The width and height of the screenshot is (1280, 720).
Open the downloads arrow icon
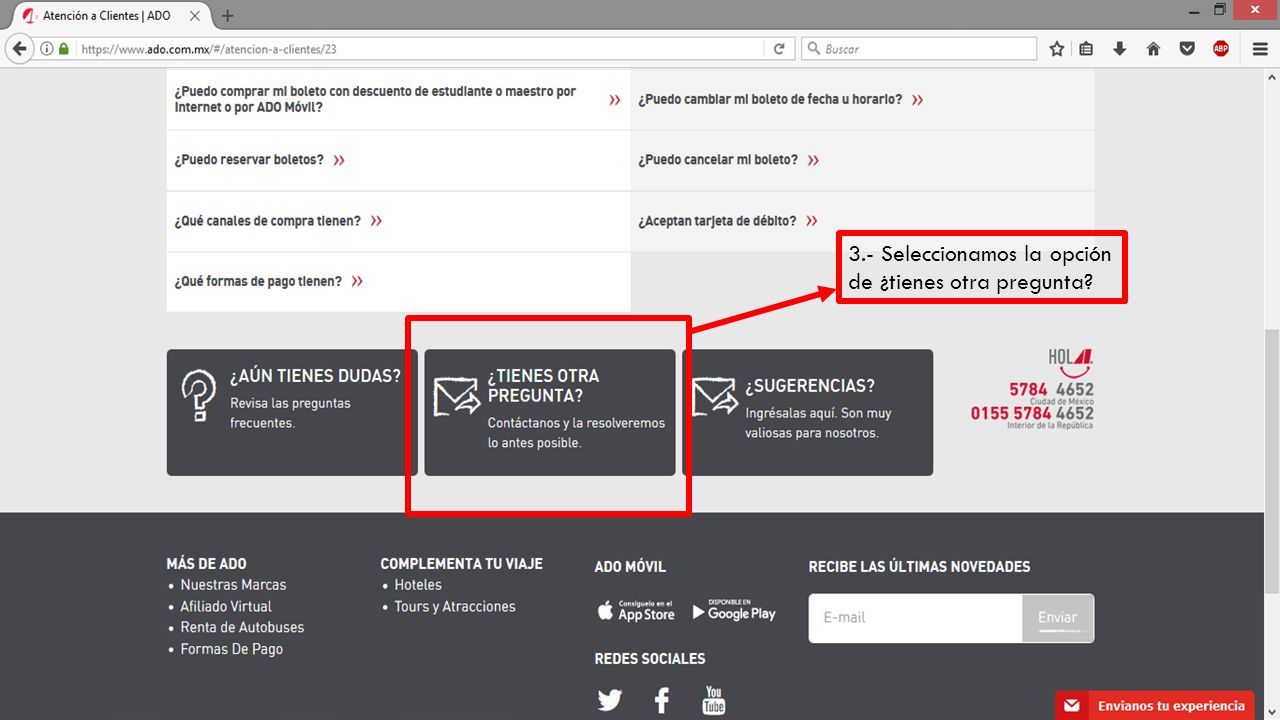click(x=1119, y=48)
